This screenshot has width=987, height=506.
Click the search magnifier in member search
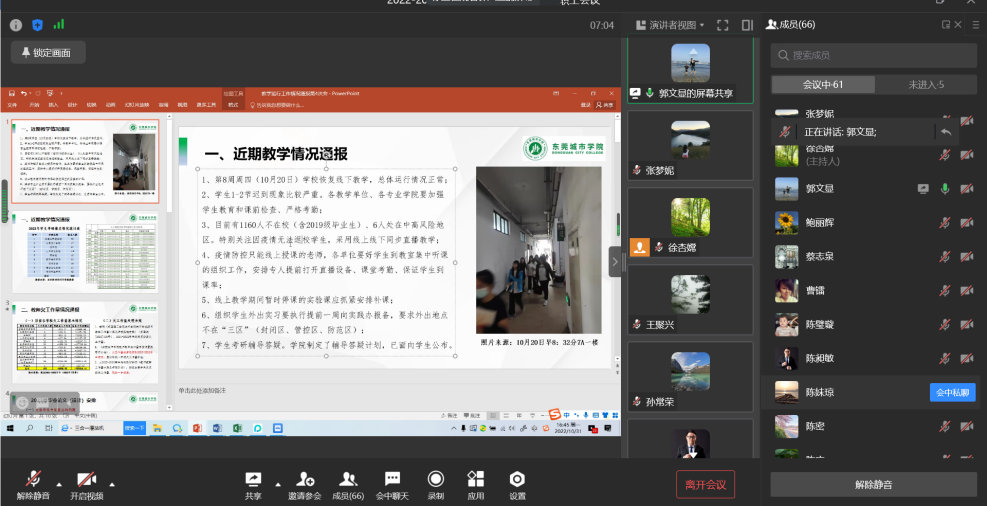click(784, 55)
